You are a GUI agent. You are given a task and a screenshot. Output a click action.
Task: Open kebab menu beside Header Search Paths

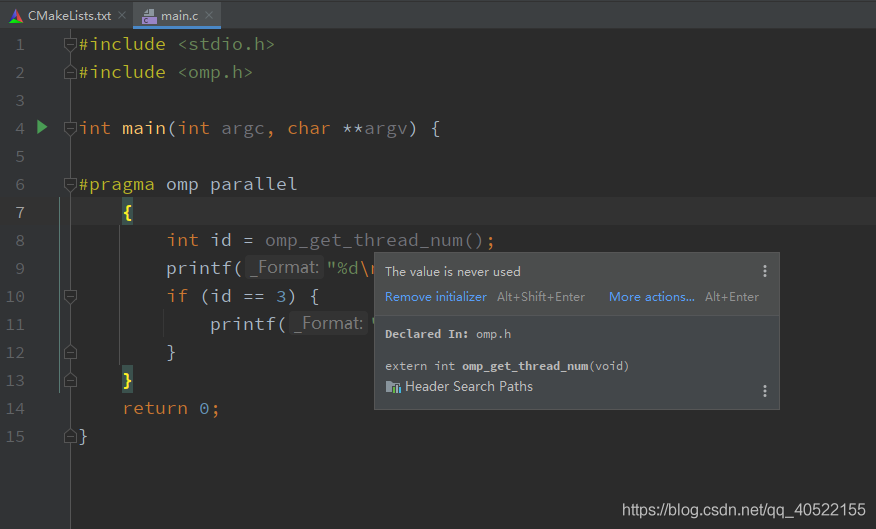765,391
